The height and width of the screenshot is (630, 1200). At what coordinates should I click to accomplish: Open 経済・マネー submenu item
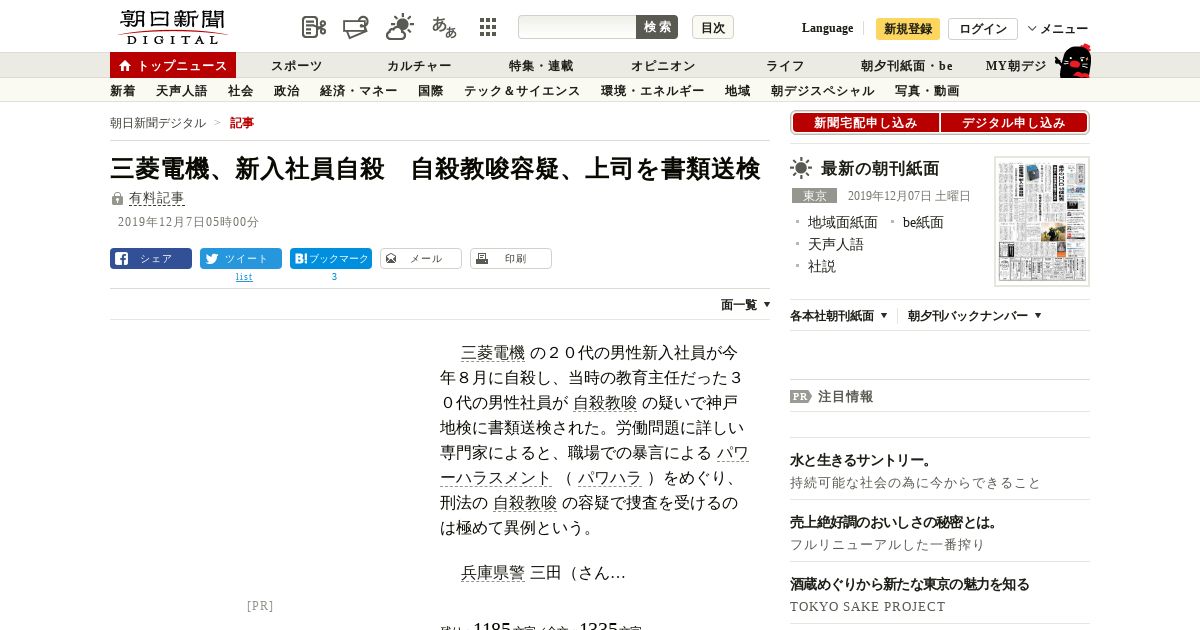(359, 90)
